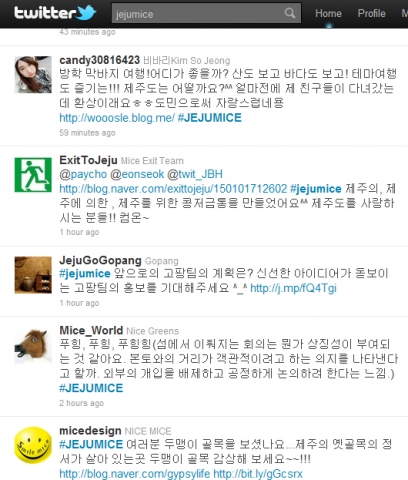Open ExitToJeju's green exit sign avatar

tap(33, 175)
